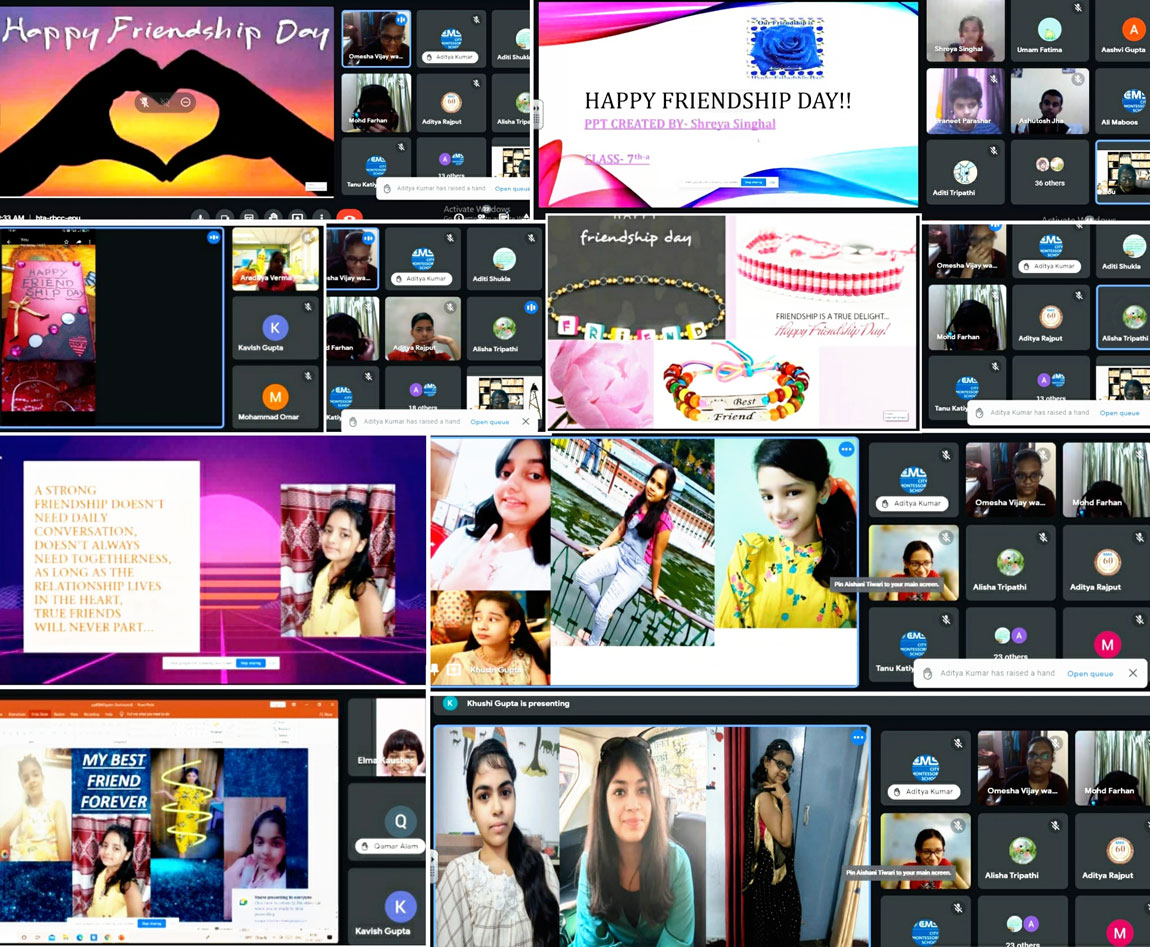Click Stop sharing under the purple friendship quote slide

coord(251,663)
